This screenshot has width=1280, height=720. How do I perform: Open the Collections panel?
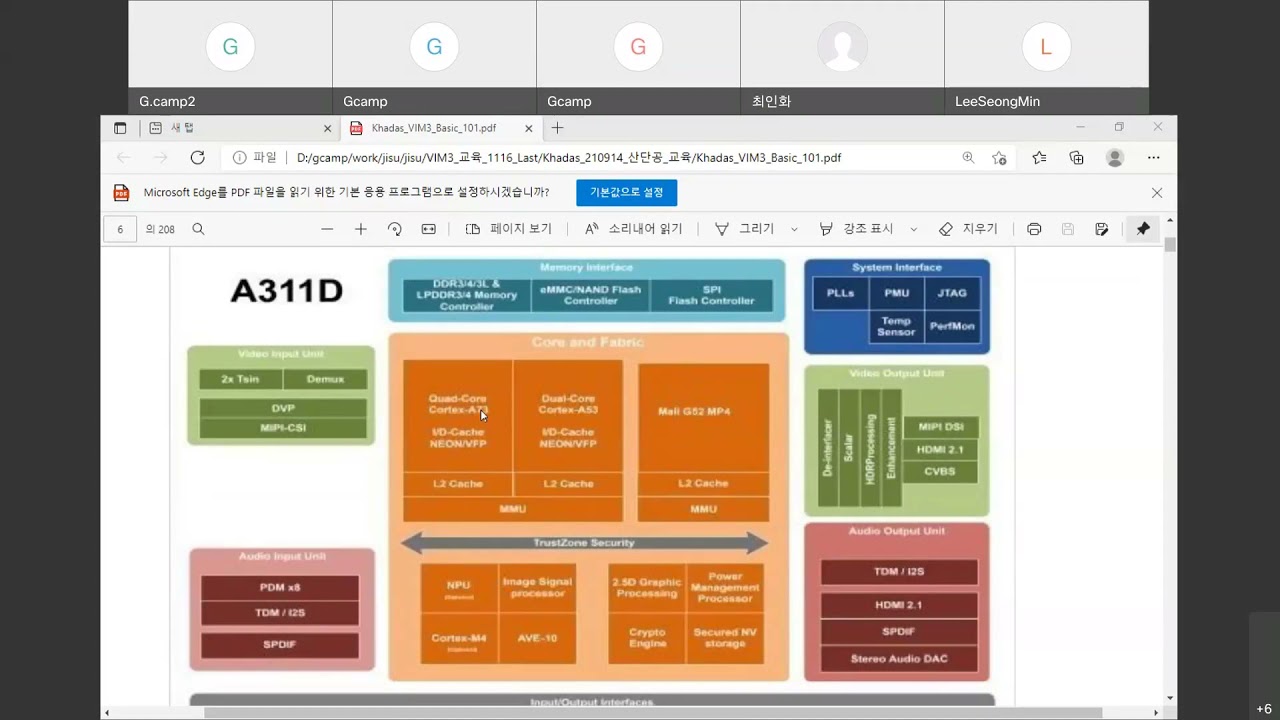coord(1077,158)
